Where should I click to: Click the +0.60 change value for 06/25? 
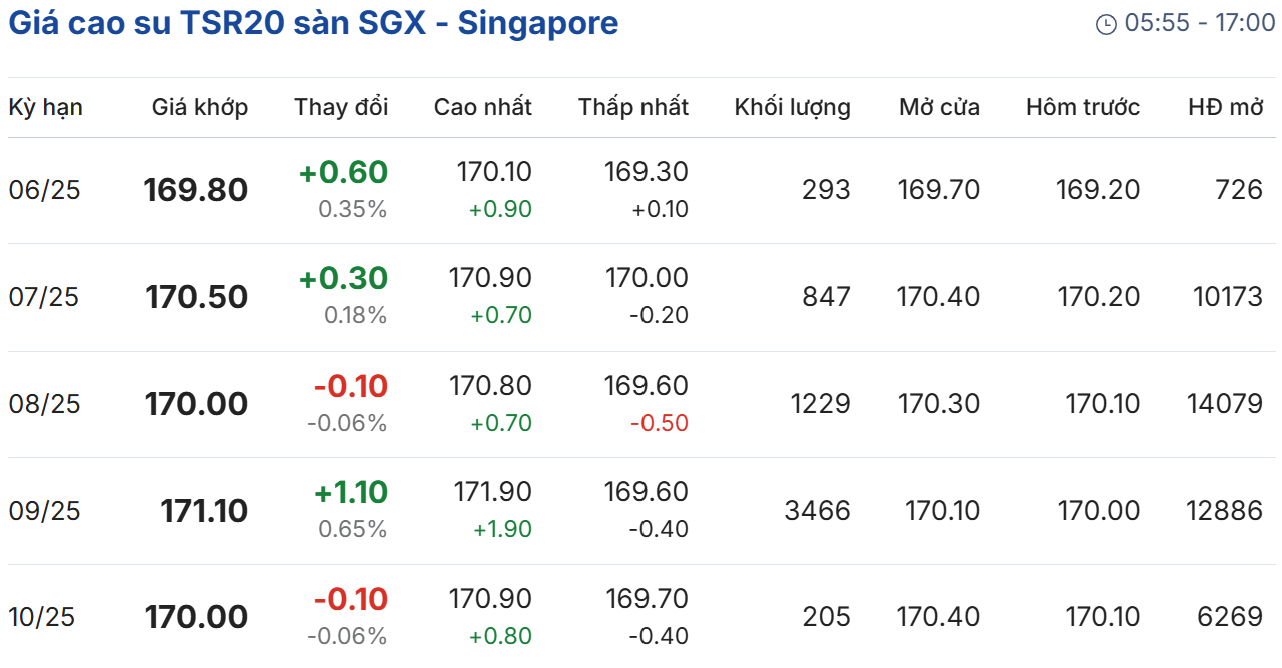343,173
